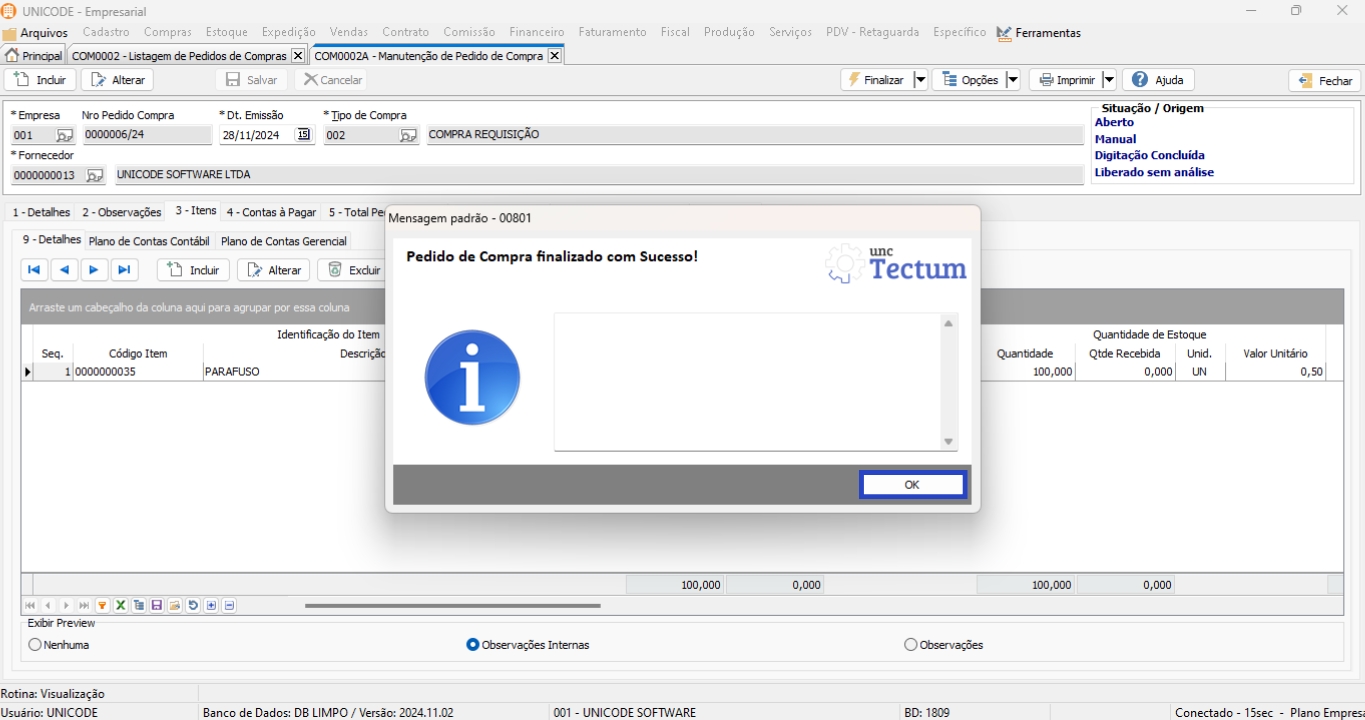Click the Excel export icon below grid
Image resolution: width=1365 pixels, height=720 pixels.
pos(120,606)
